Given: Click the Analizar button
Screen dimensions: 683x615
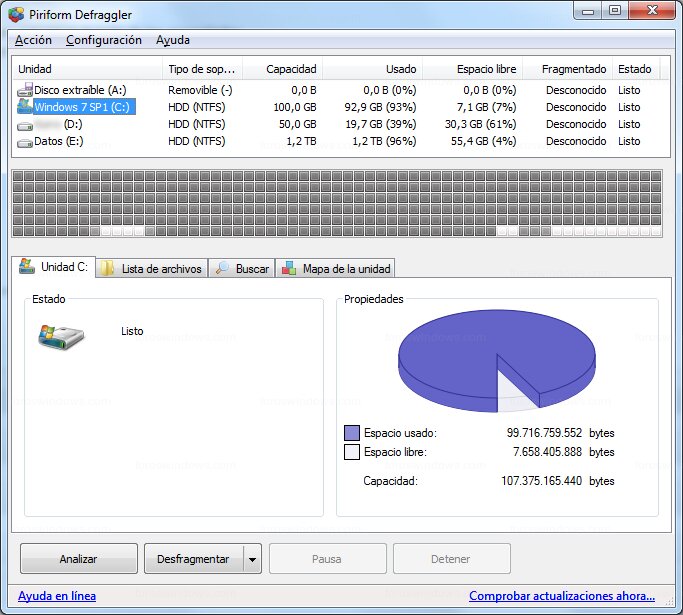Looking at the screenshot, I should [79, 559].
